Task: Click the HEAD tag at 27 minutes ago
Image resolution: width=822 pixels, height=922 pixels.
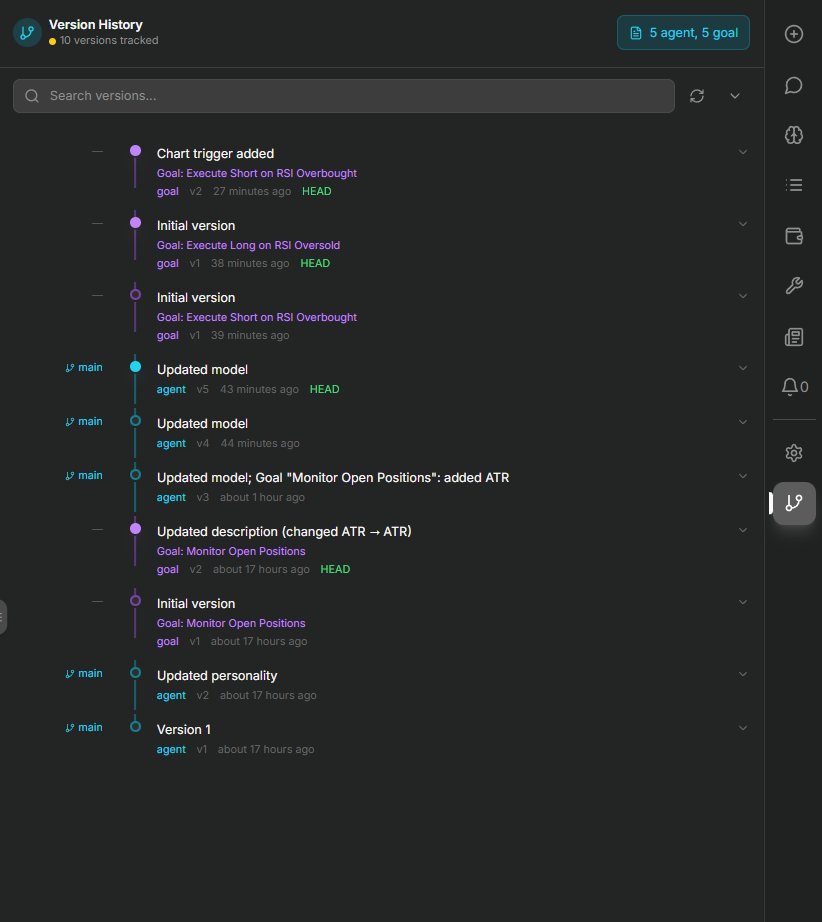Action: click(x=316, y=191)
